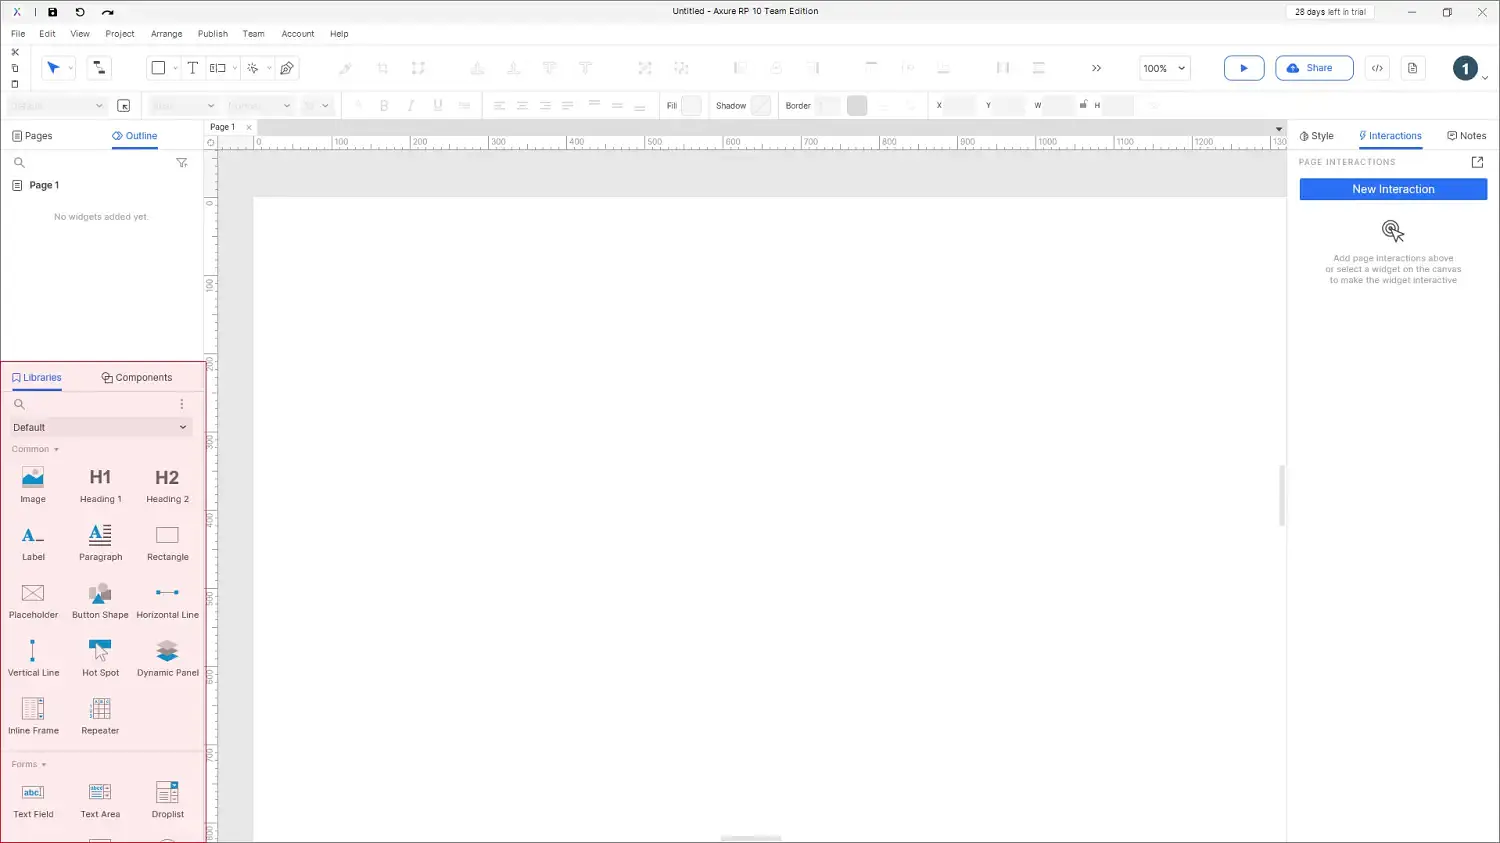Click the New Interaction button
The image size is (1500, 843).
[x=1392, y=189]
